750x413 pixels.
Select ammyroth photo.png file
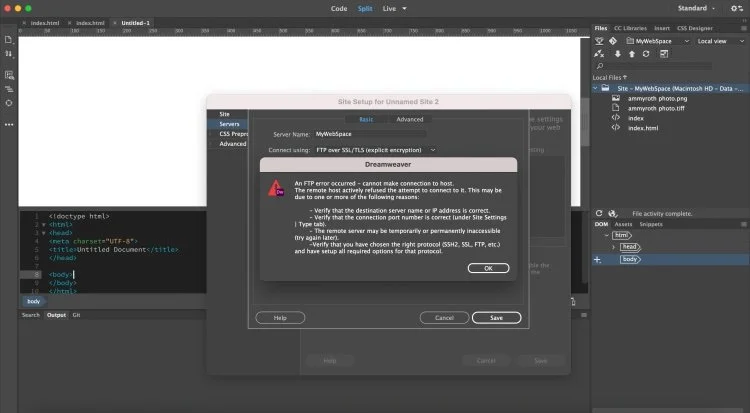coord(657,98)
